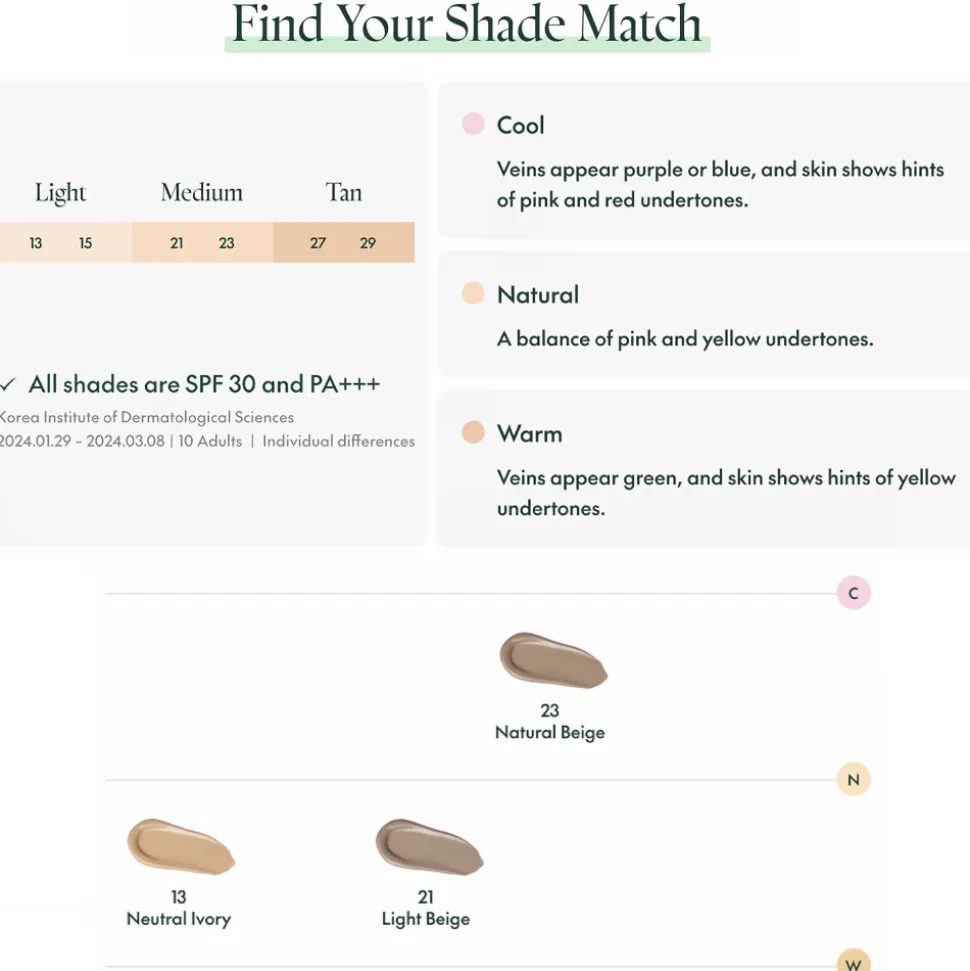This screenshot has height=971, width=970.
Task: Click the Natural Beige shade name
Action: click(550, 732)
